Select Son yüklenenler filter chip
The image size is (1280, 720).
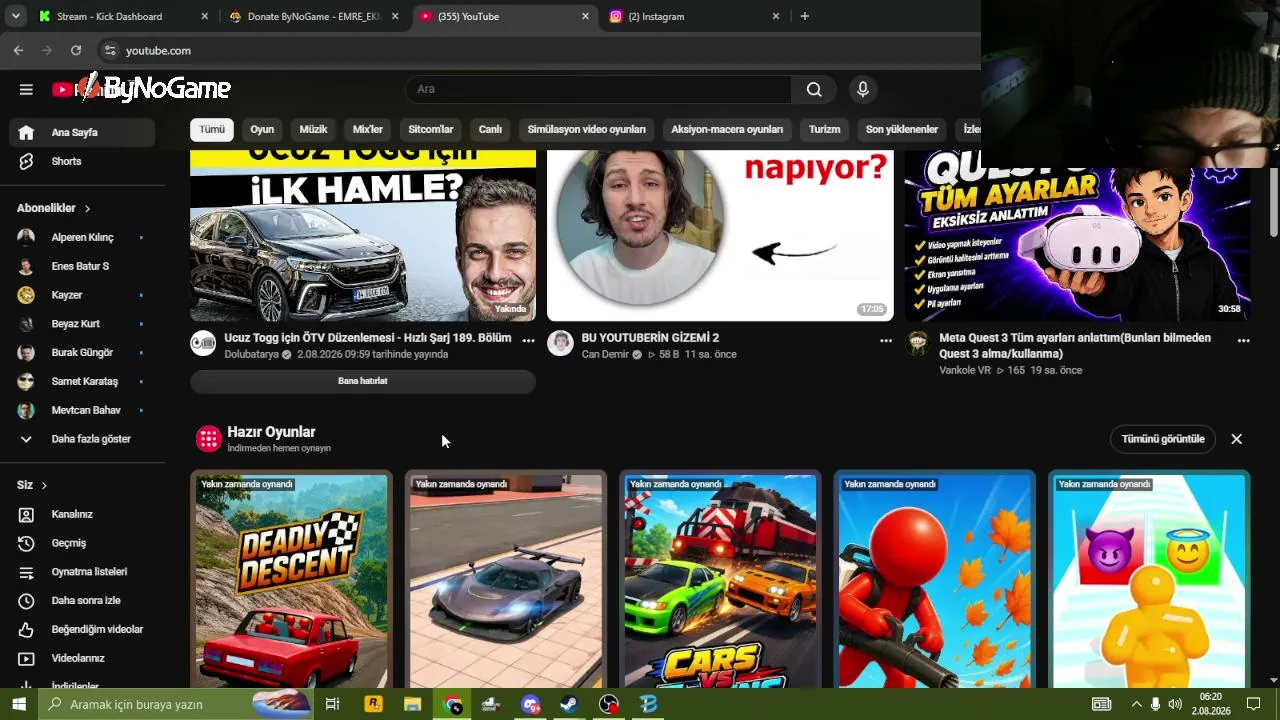902,129
